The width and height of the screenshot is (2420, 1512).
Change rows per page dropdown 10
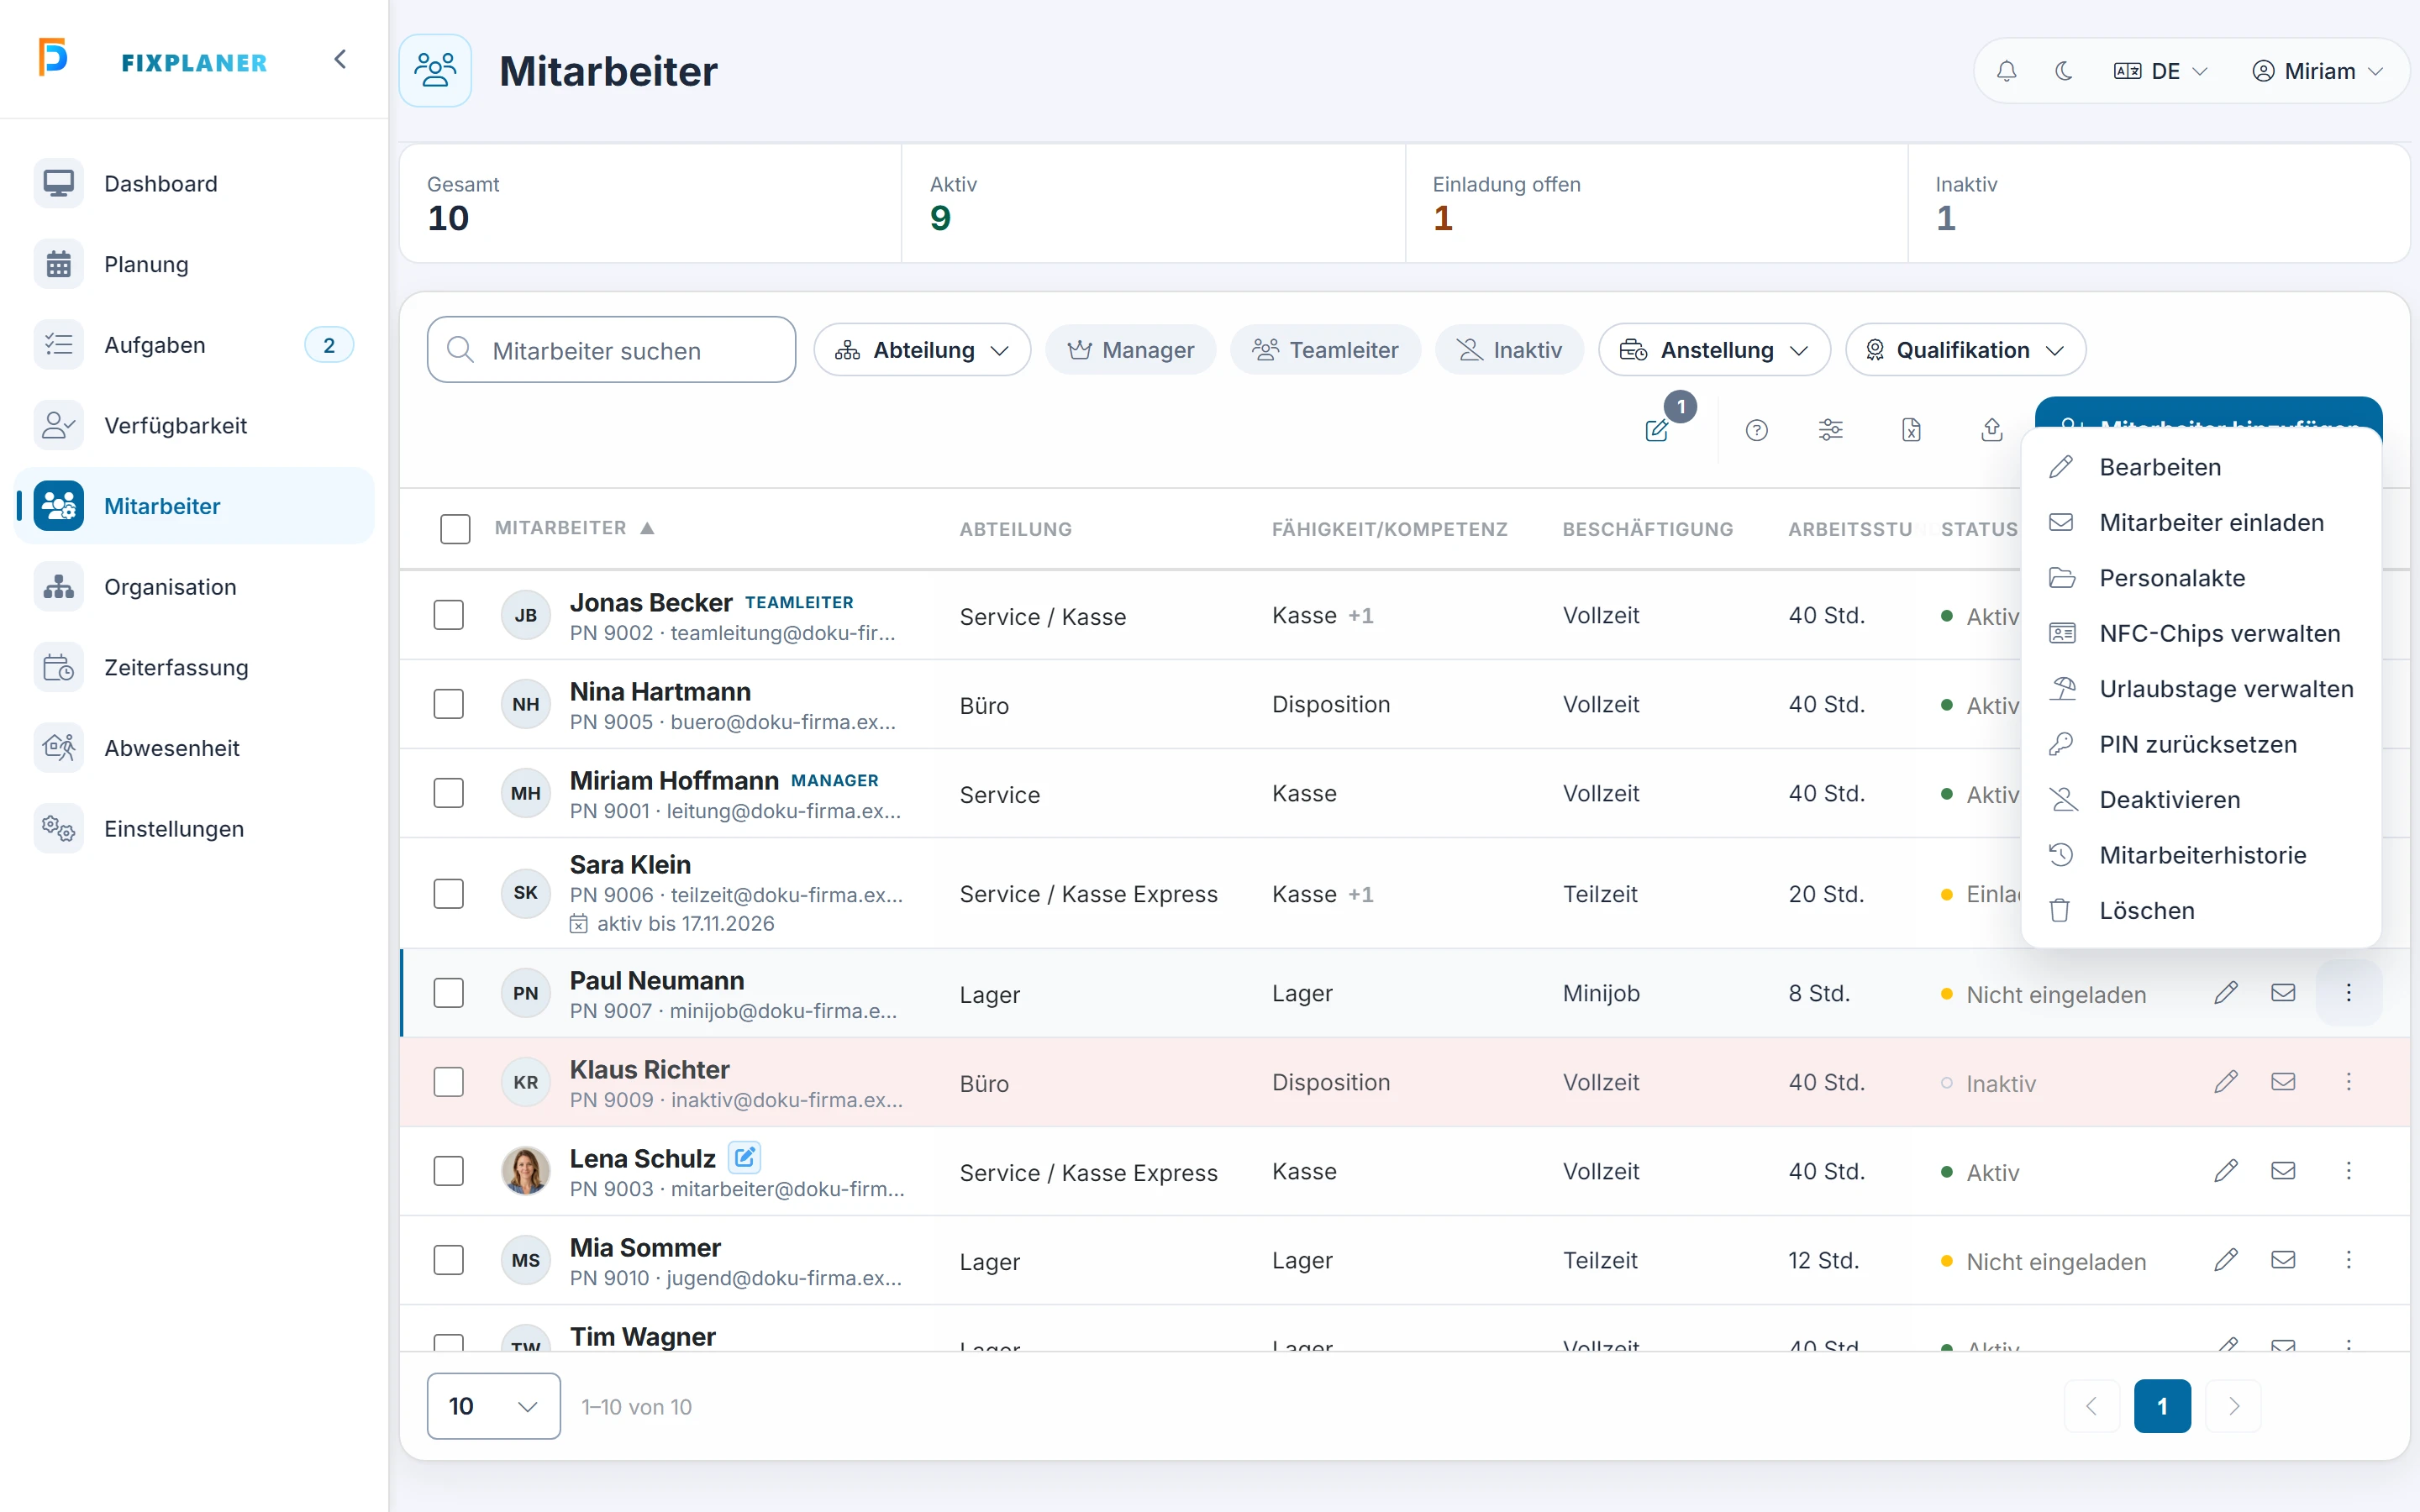(494, 1406)
